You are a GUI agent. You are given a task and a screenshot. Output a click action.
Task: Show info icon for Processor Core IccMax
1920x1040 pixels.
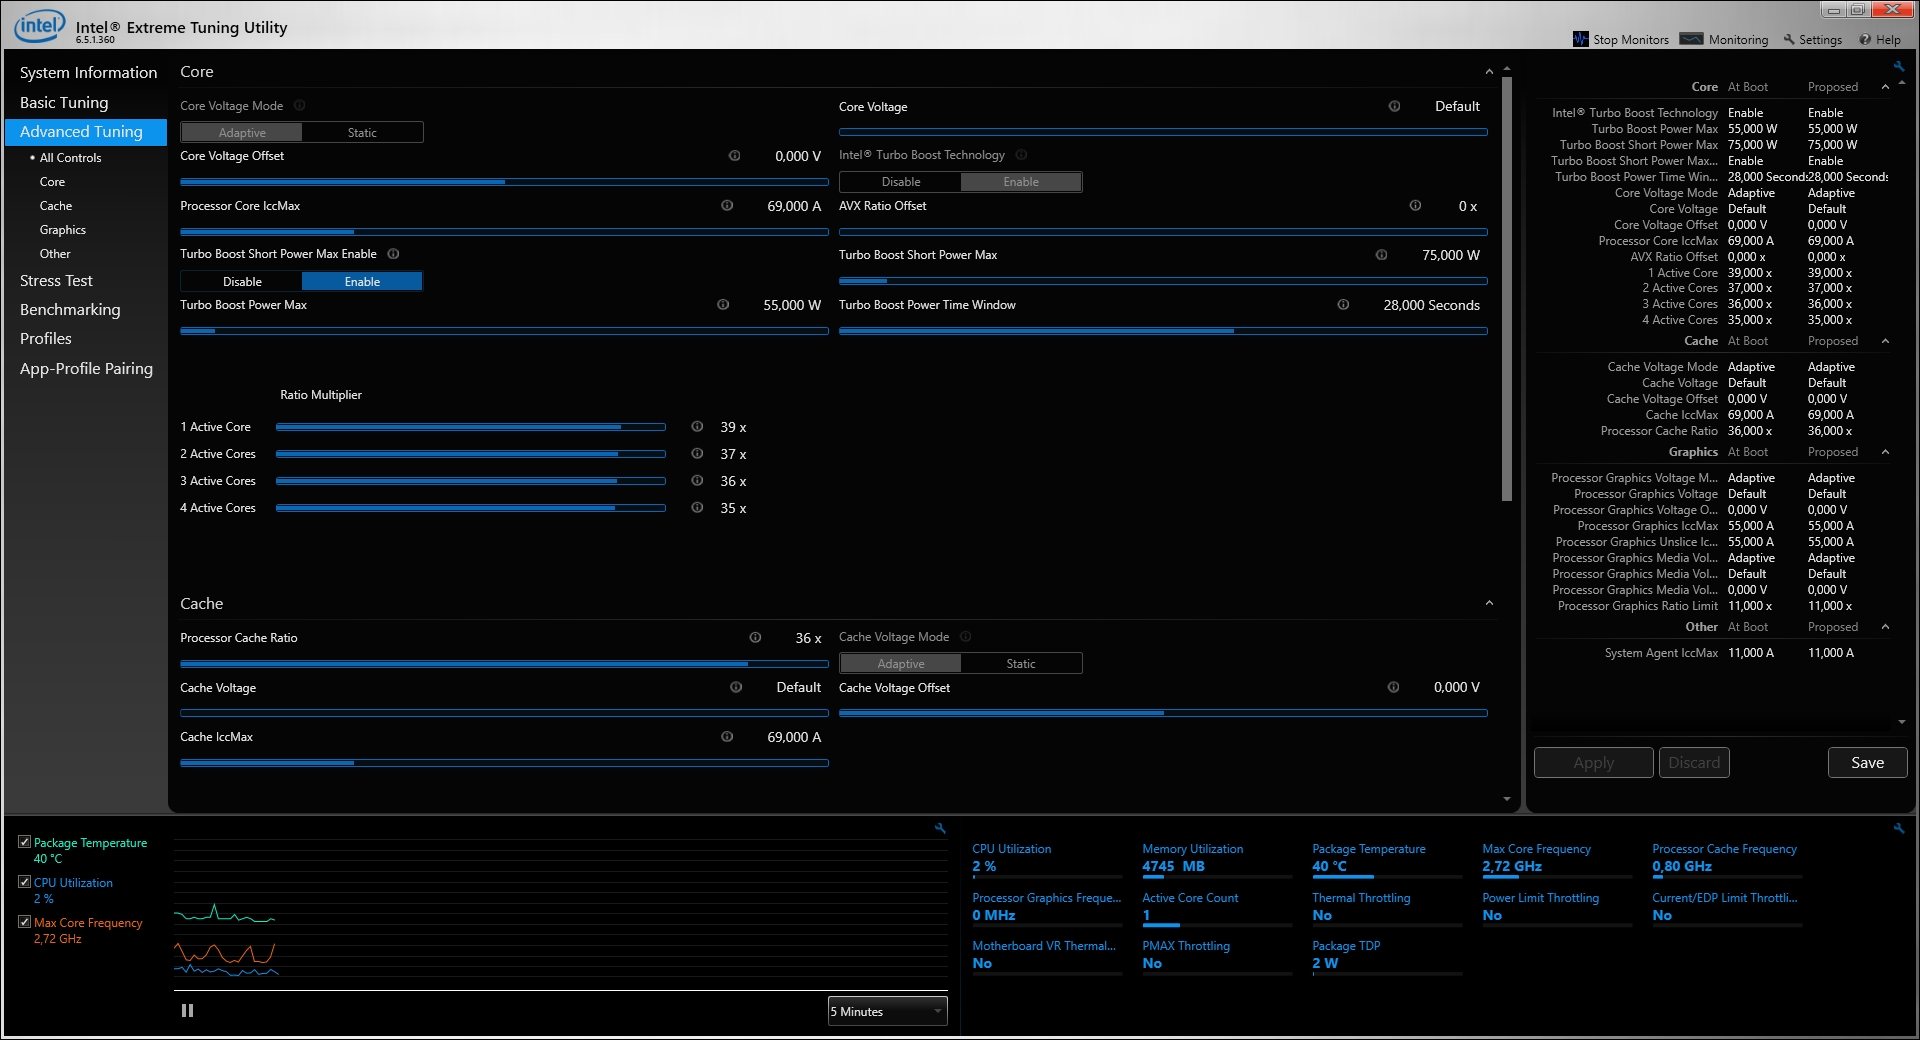tap(727, 206)
